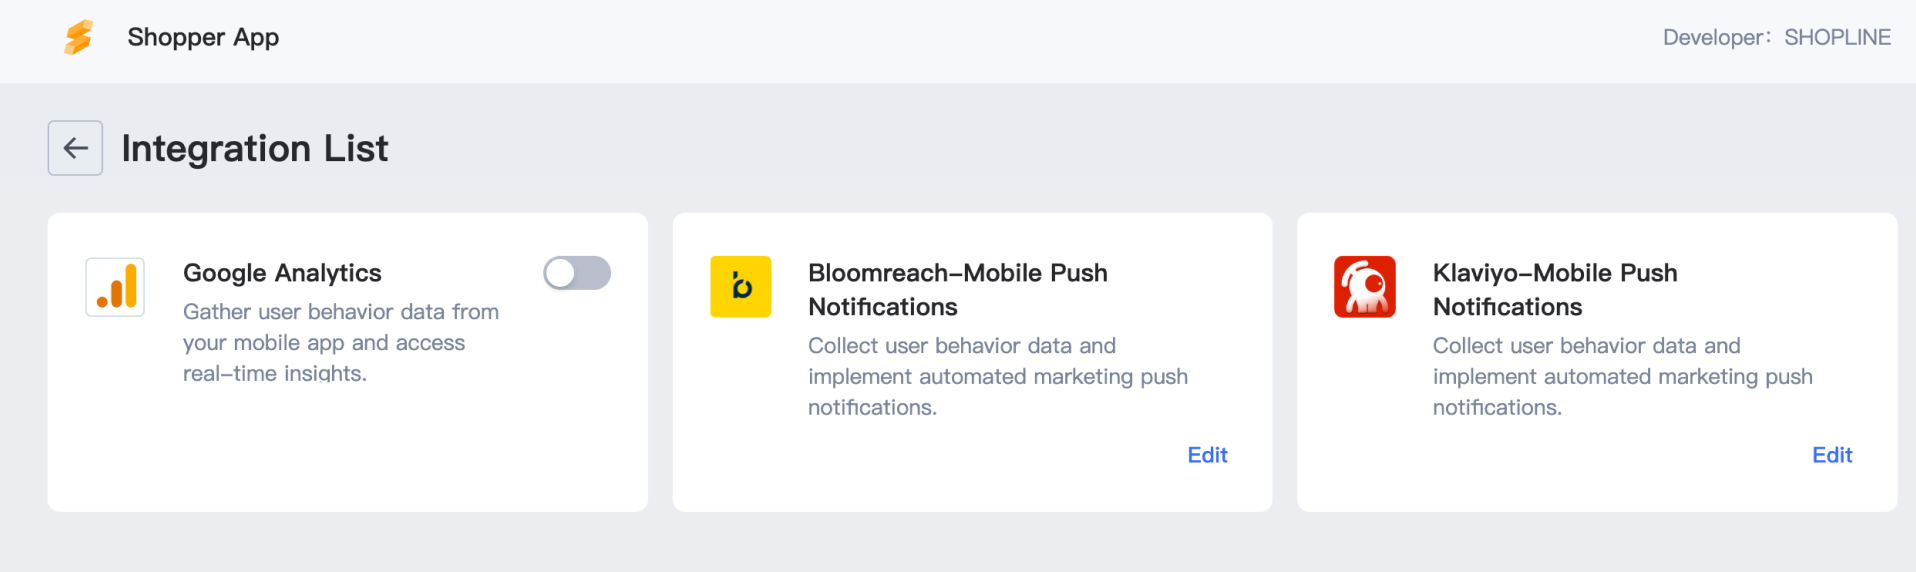Click empty area below Google Analytics description
1916x572 pixels.
click(340, 450)
